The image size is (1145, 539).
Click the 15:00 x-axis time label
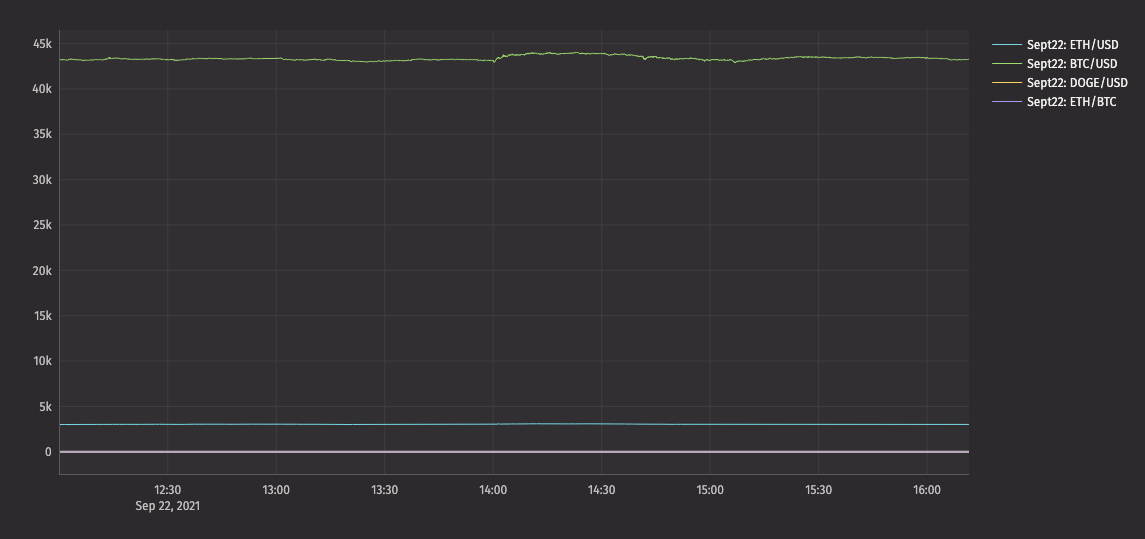710,490
